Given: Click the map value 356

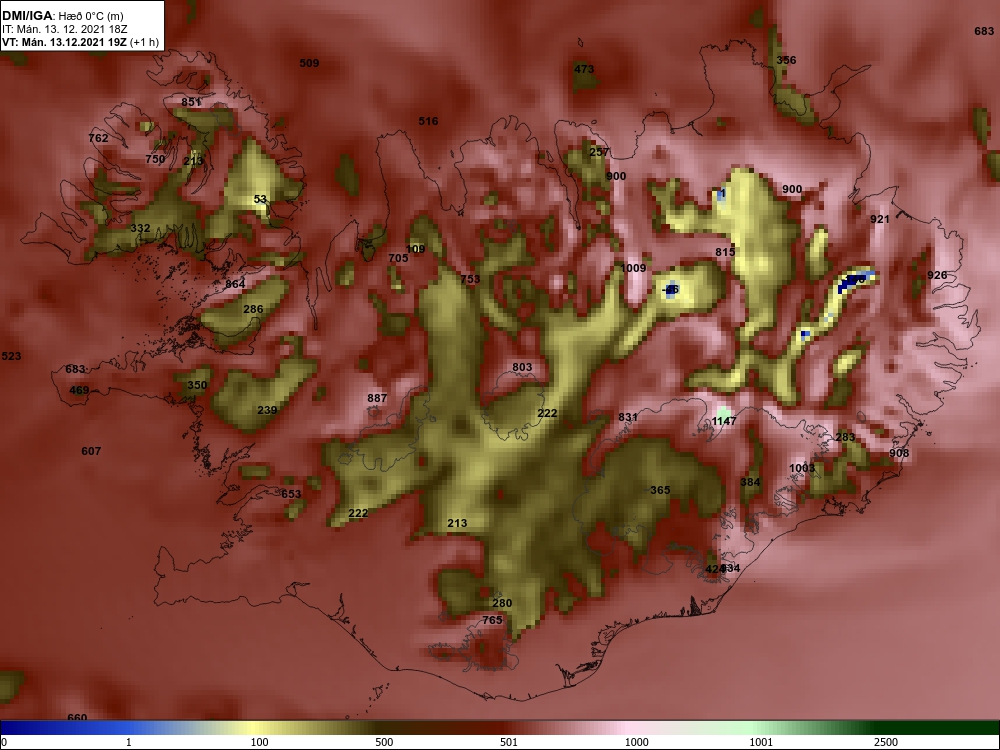Looking at the screenshot, I should point(786,60).
